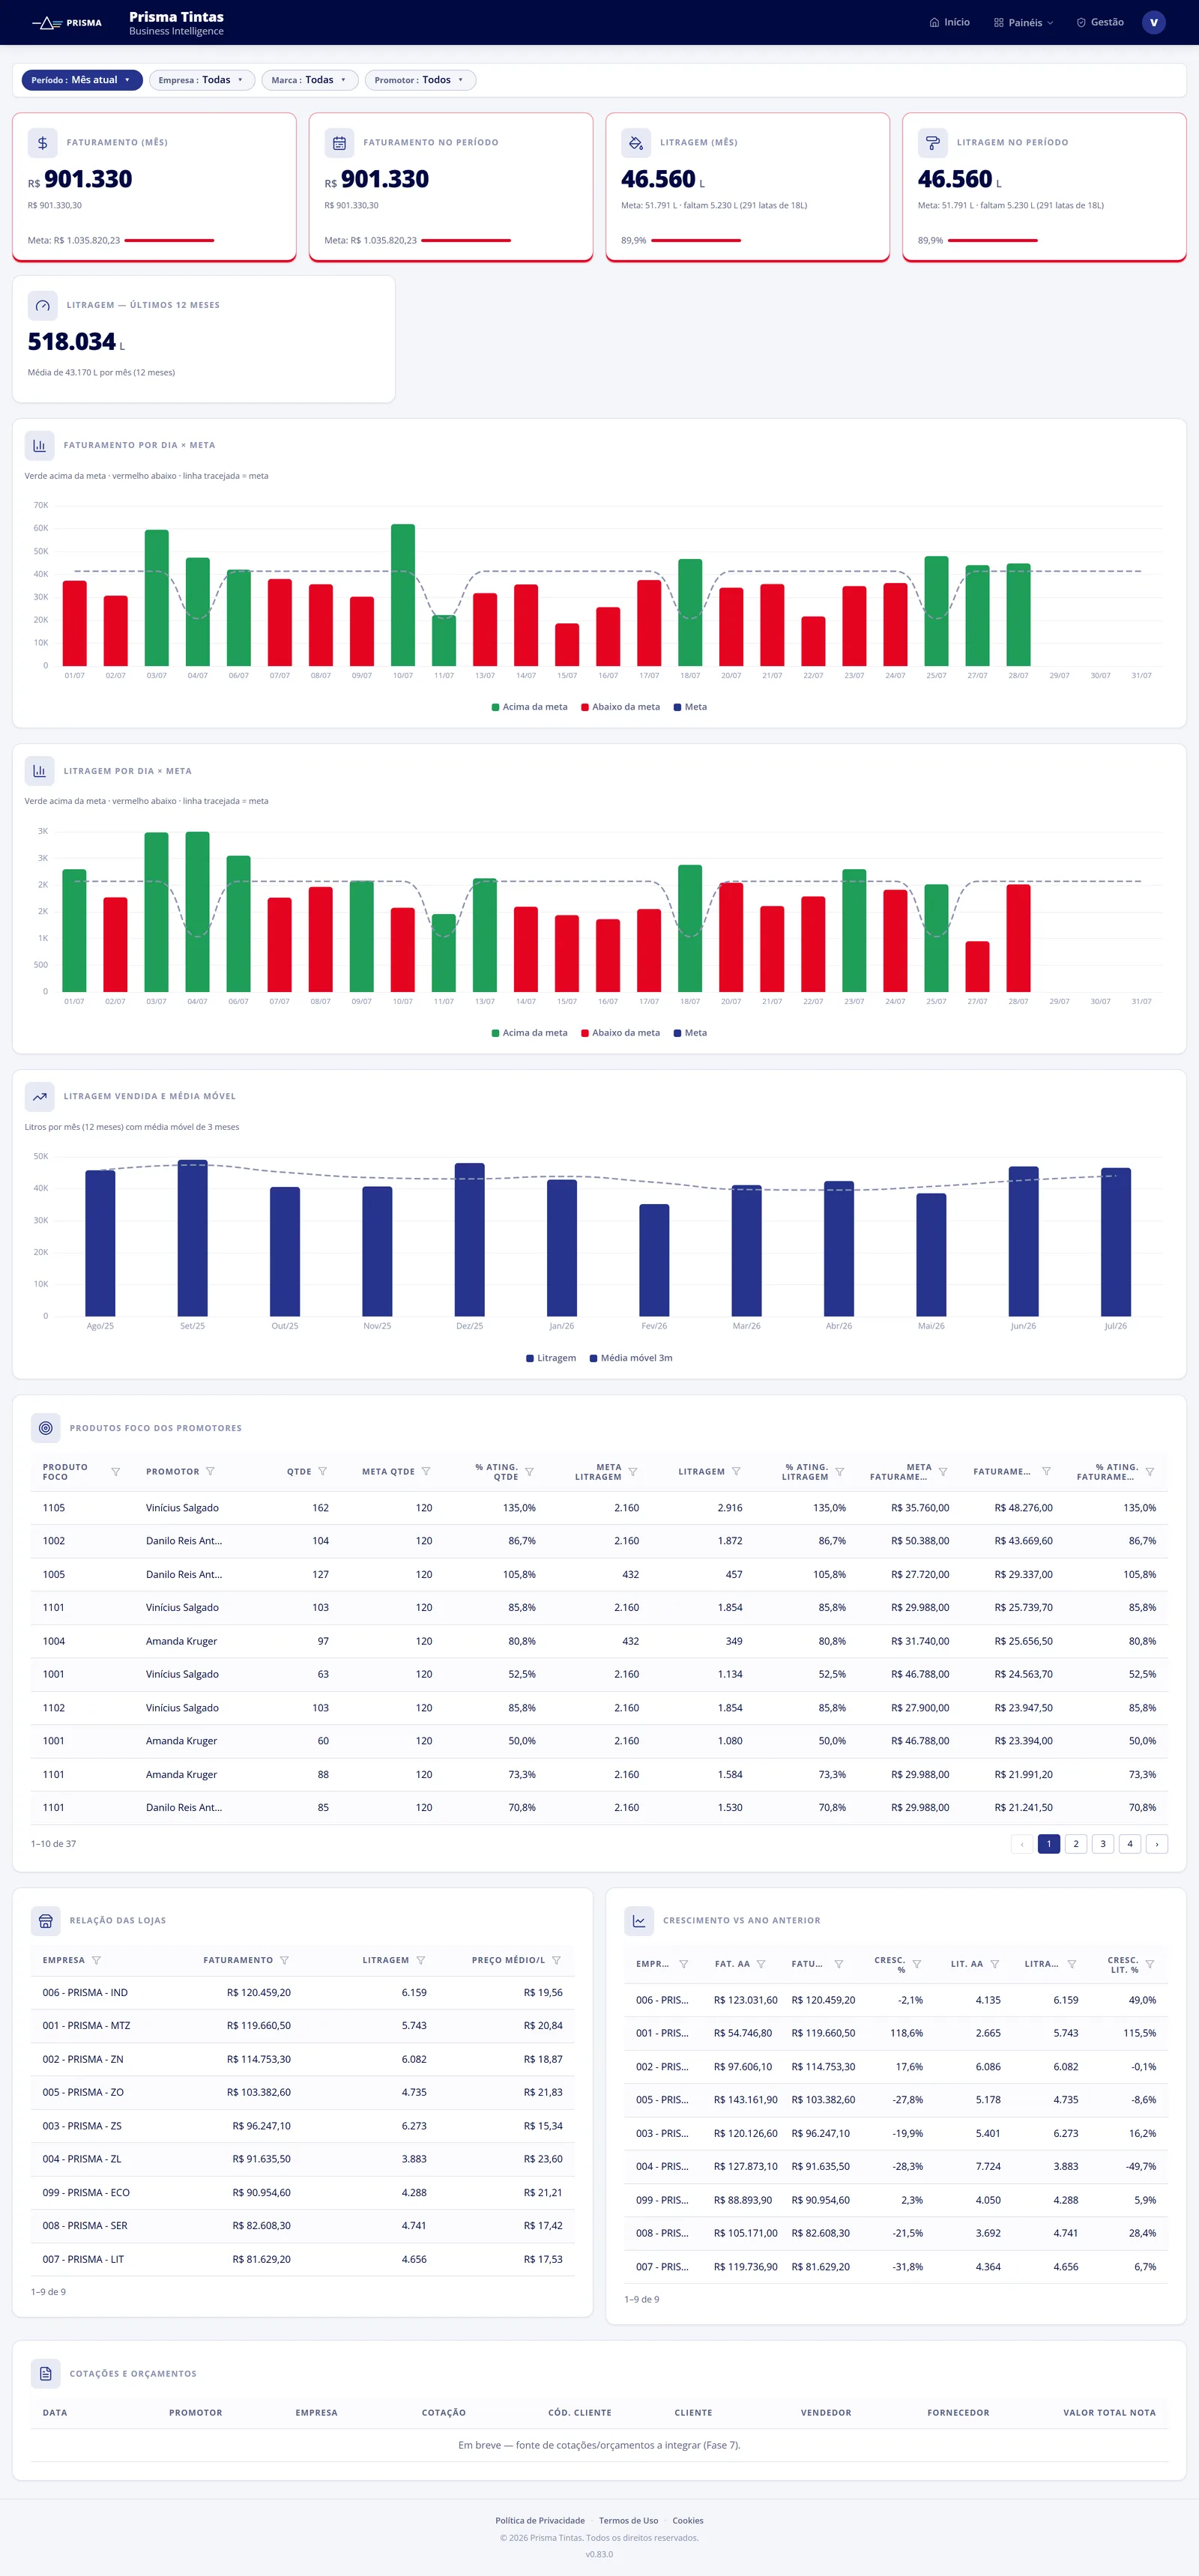Click the paint bucket icon on Litragem (Mês)
The height and width of the screenshot is (2576, 1199).
pos(636,143)
